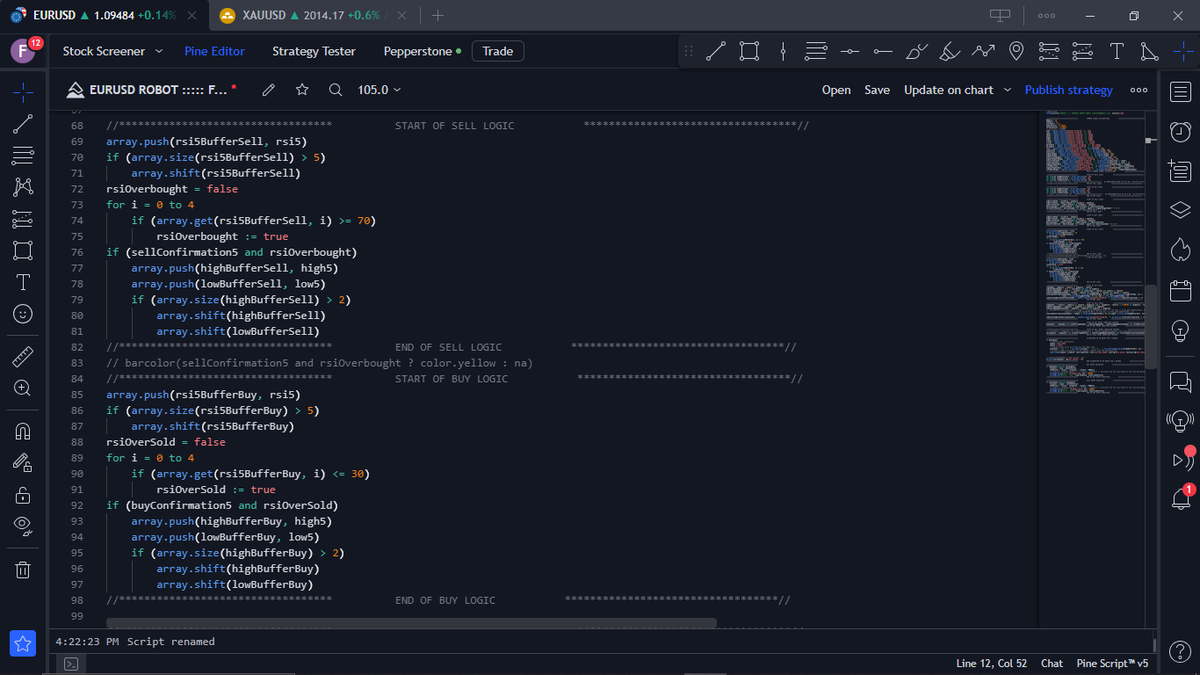Click the trash remove drawings icon
The width and height of the screenshot is (1200, 675).
point(24,570)
